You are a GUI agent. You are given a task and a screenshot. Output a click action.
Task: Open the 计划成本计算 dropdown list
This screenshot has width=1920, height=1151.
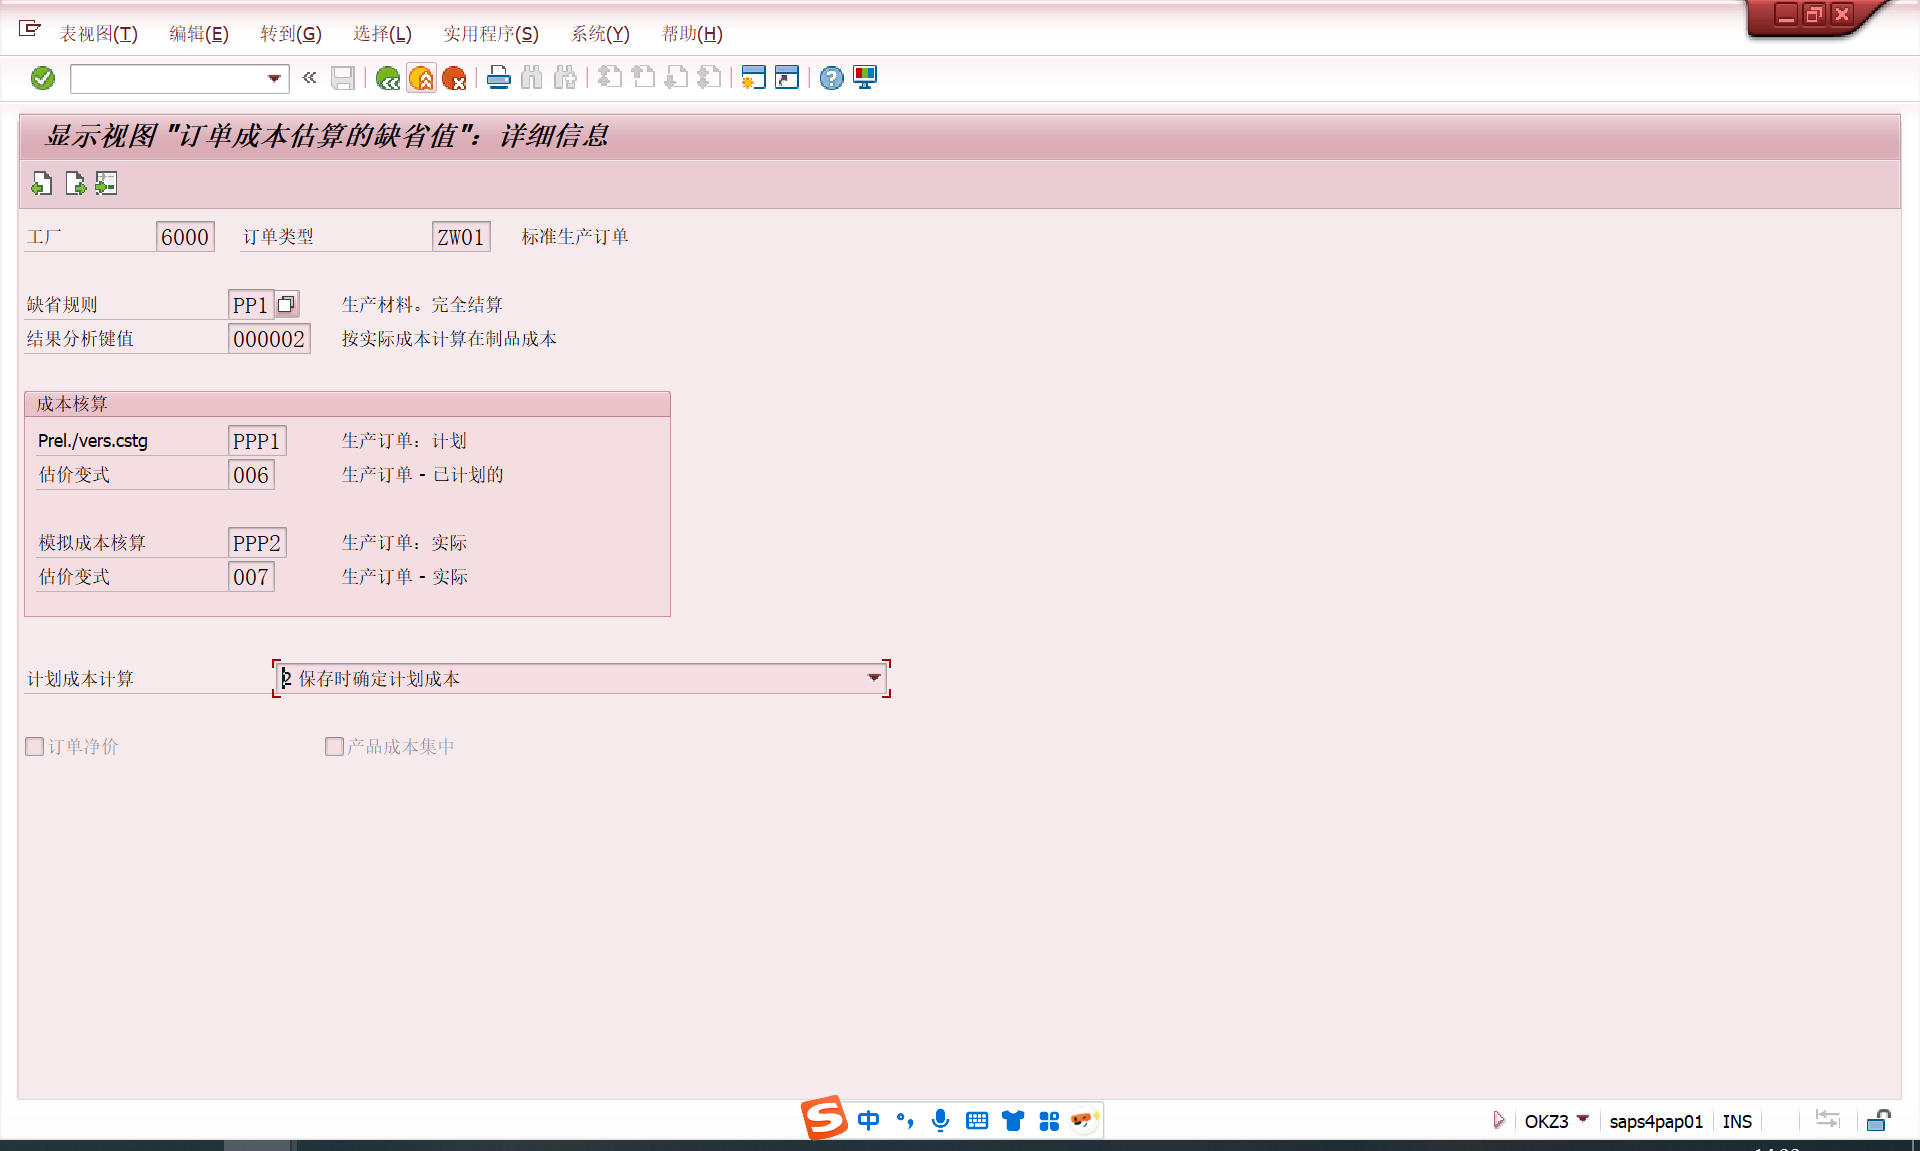[873, 678]
